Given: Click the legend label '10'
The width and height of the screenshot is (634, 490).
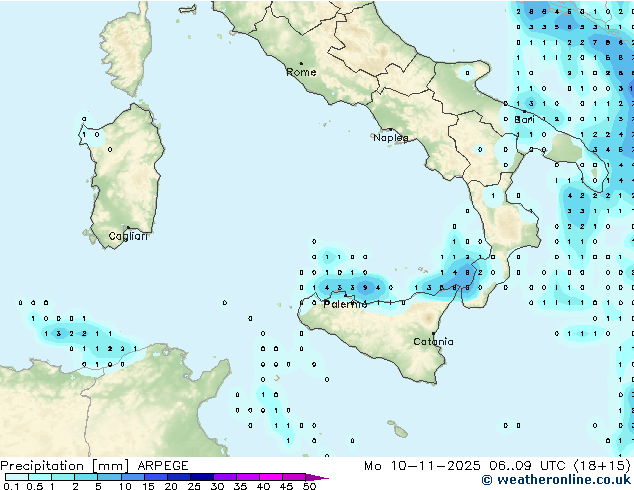Looking at the screenshot, I should (125, 486).
